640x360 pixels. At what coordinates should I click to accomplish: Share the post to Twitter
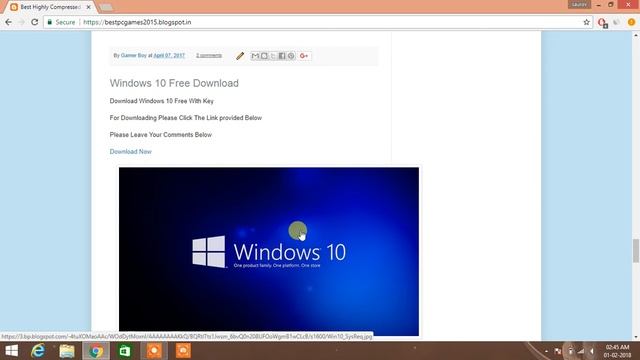(x=273, y=56)
